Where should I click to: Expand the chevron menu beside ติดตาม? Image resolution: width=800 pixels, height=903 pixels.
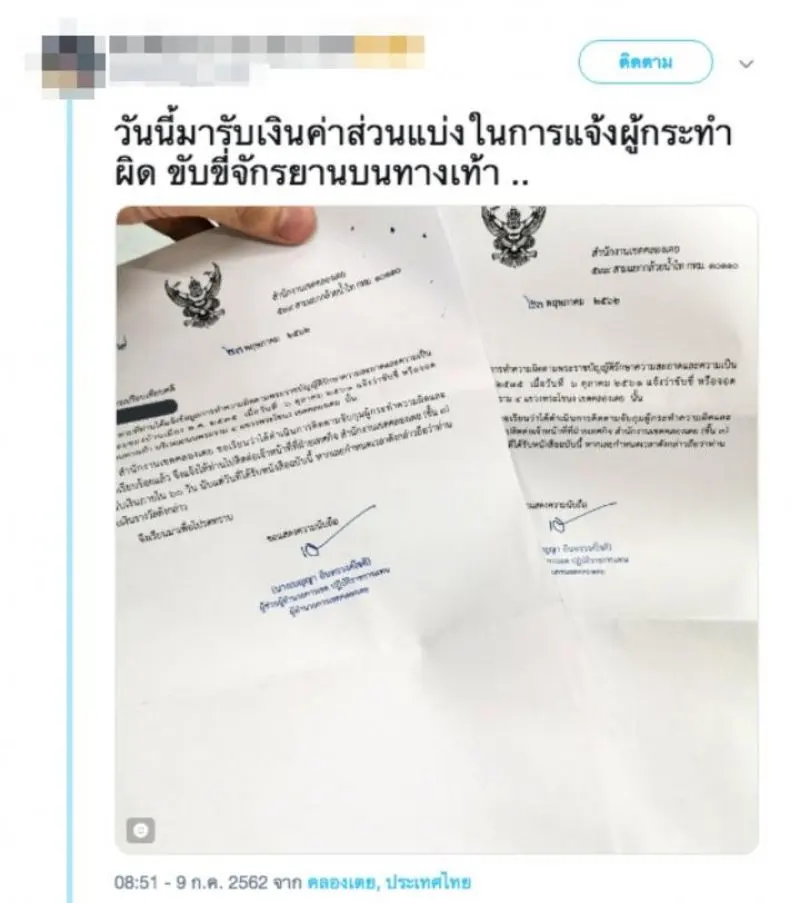click(x=746, y=63)
